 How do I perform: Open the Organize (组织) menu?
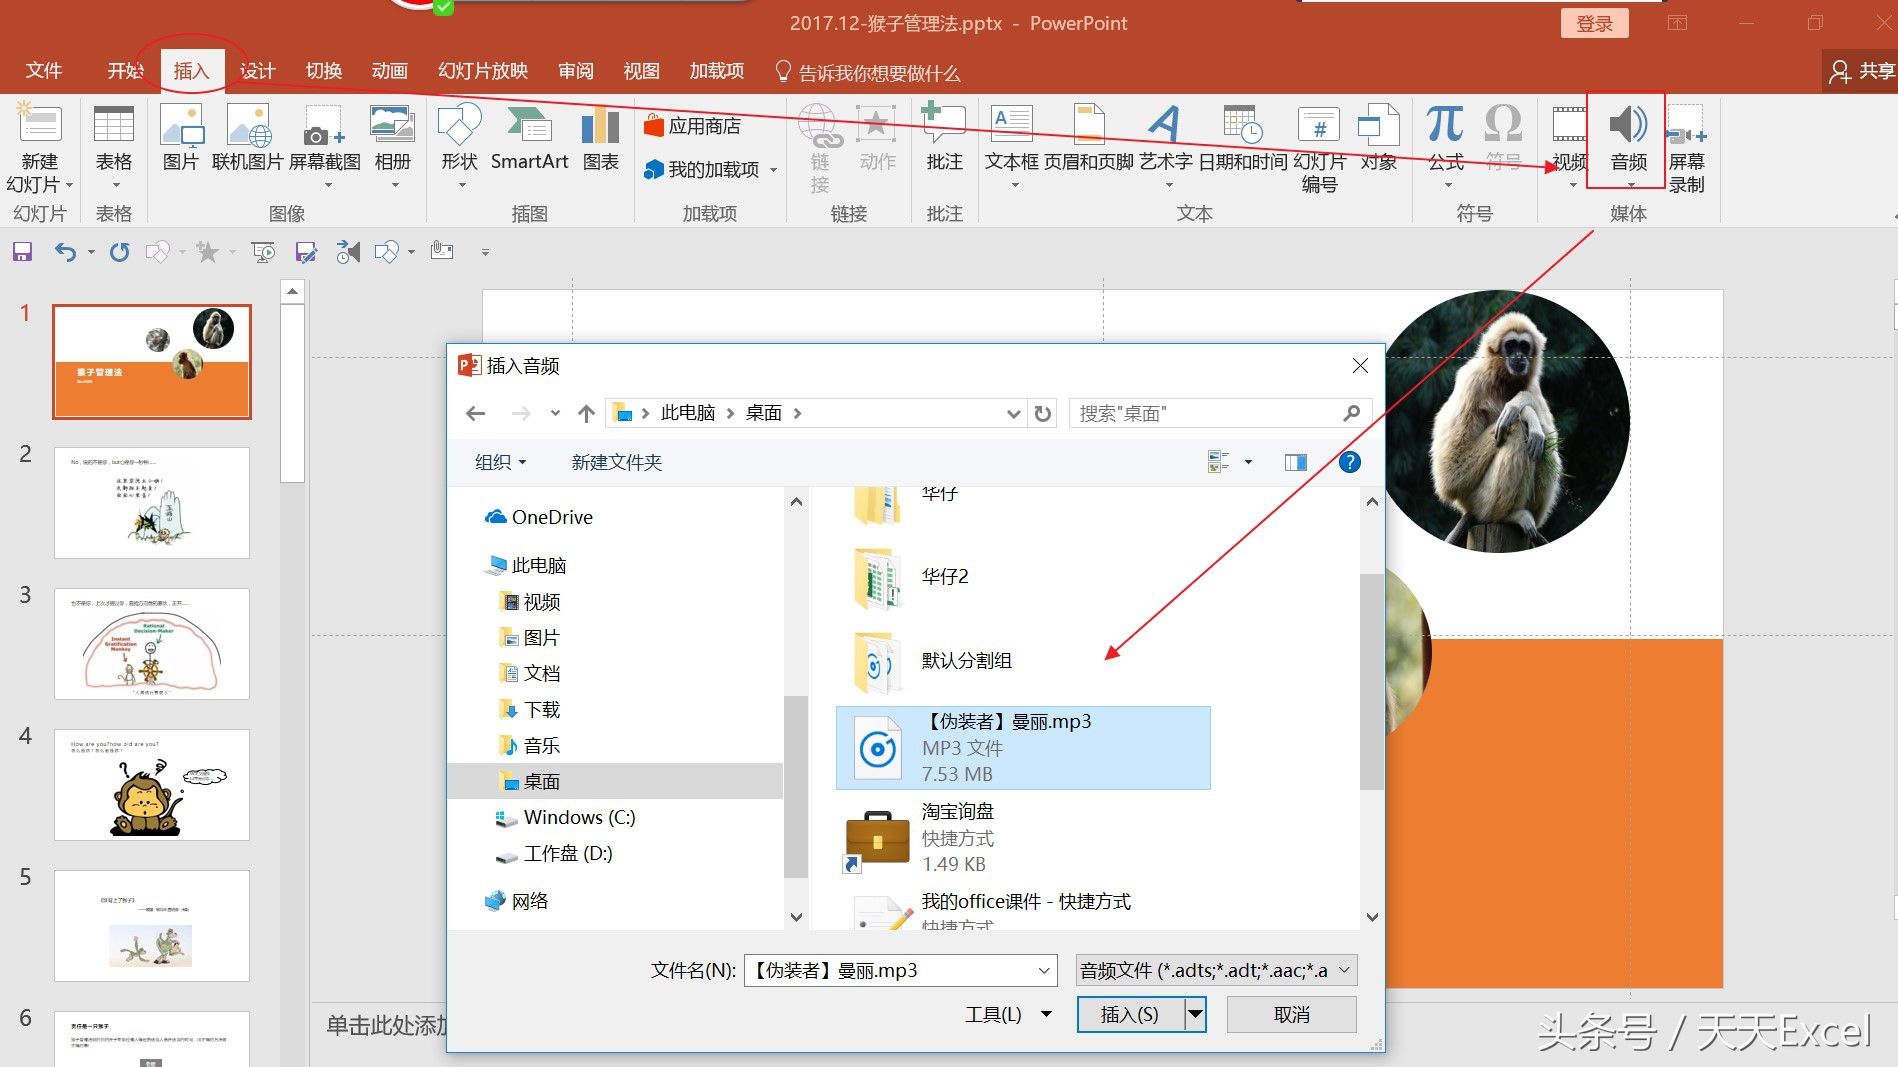(x=500, y=462)
